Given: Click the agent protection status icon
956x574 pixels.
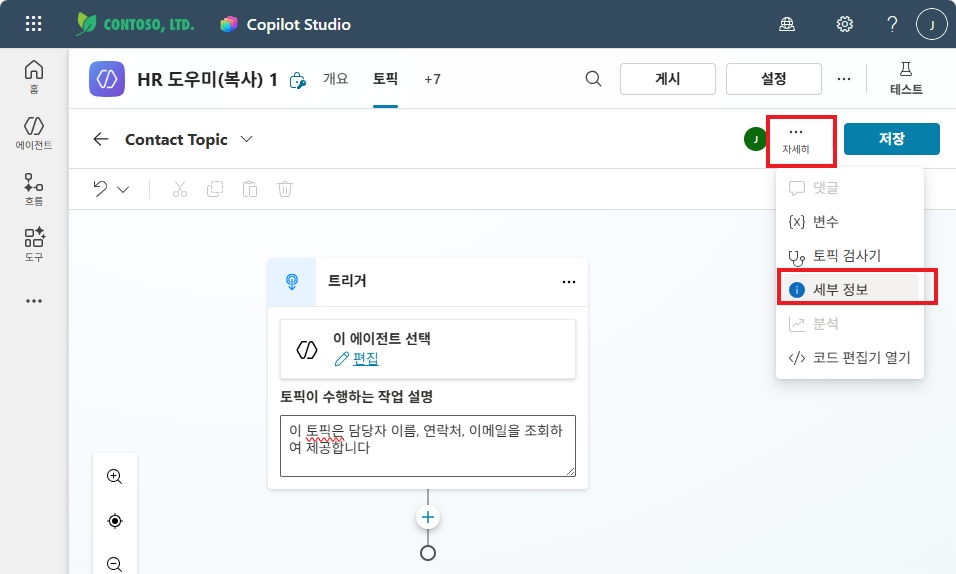Looking at the screenshot, I should click(x=298, y=81).
